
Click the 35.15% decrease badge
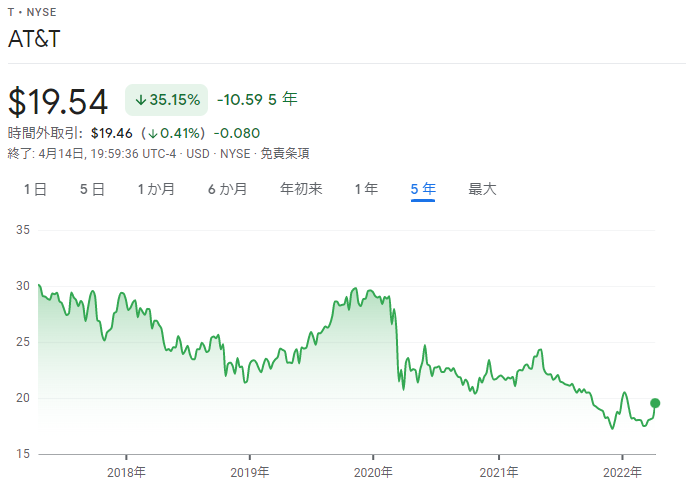point(166,100)
